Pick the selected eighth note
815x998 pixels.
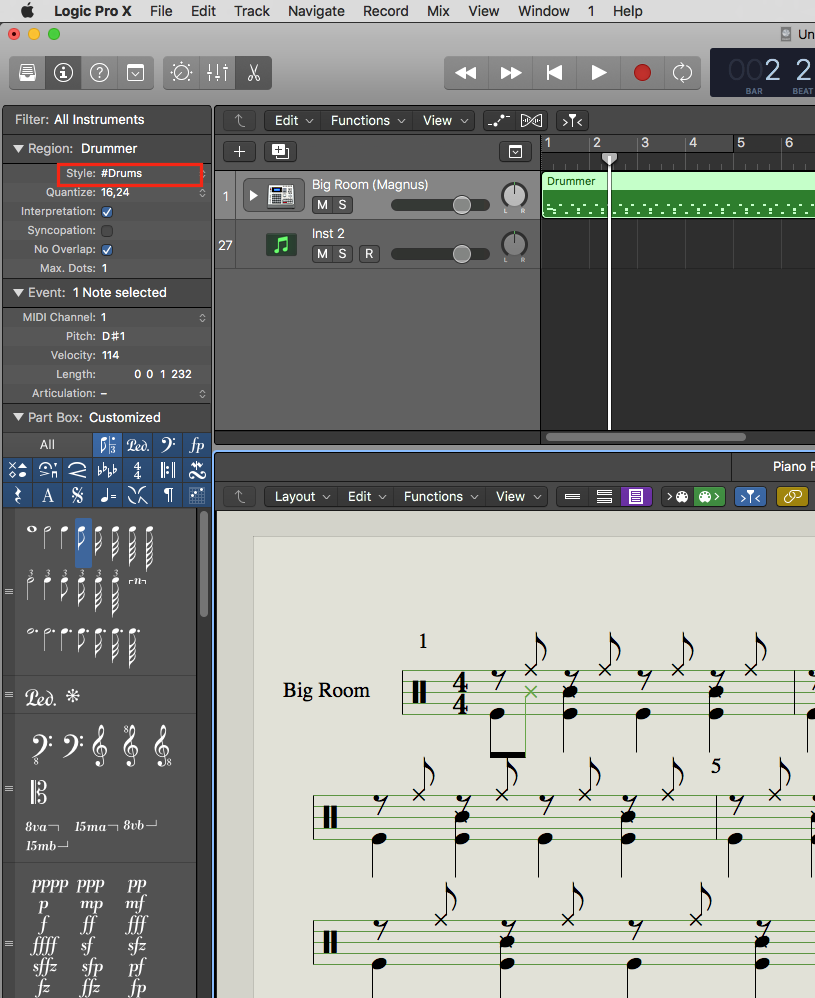(83, 542)
